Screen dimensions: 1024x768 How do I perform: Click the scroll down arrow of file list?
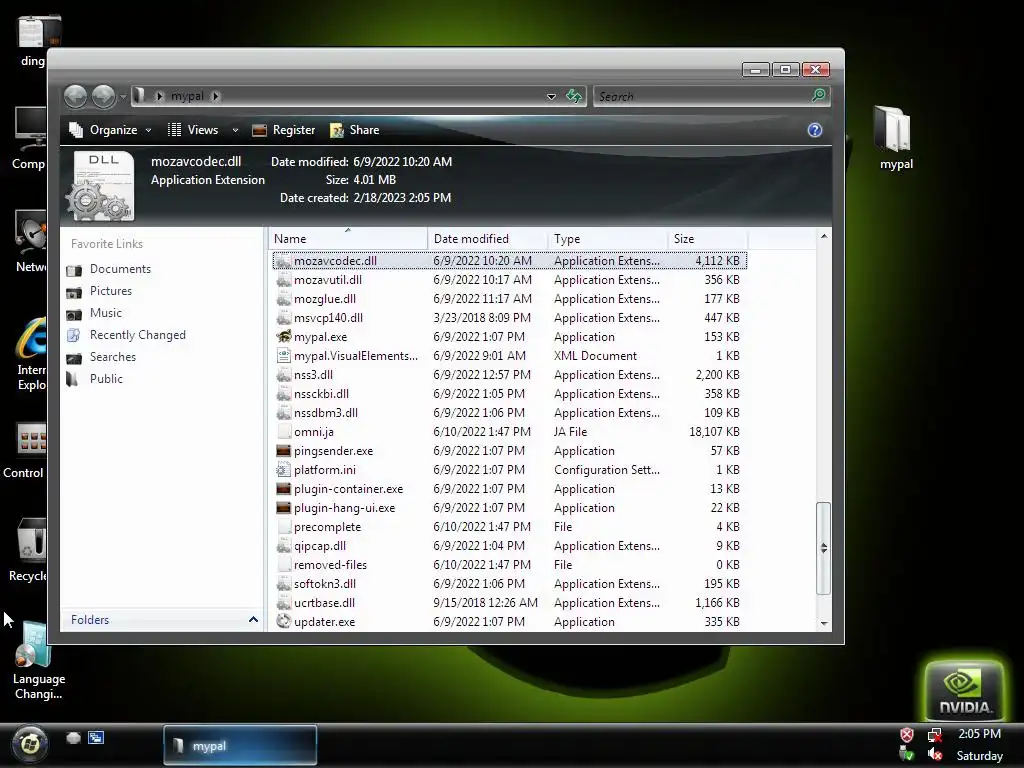824,623
